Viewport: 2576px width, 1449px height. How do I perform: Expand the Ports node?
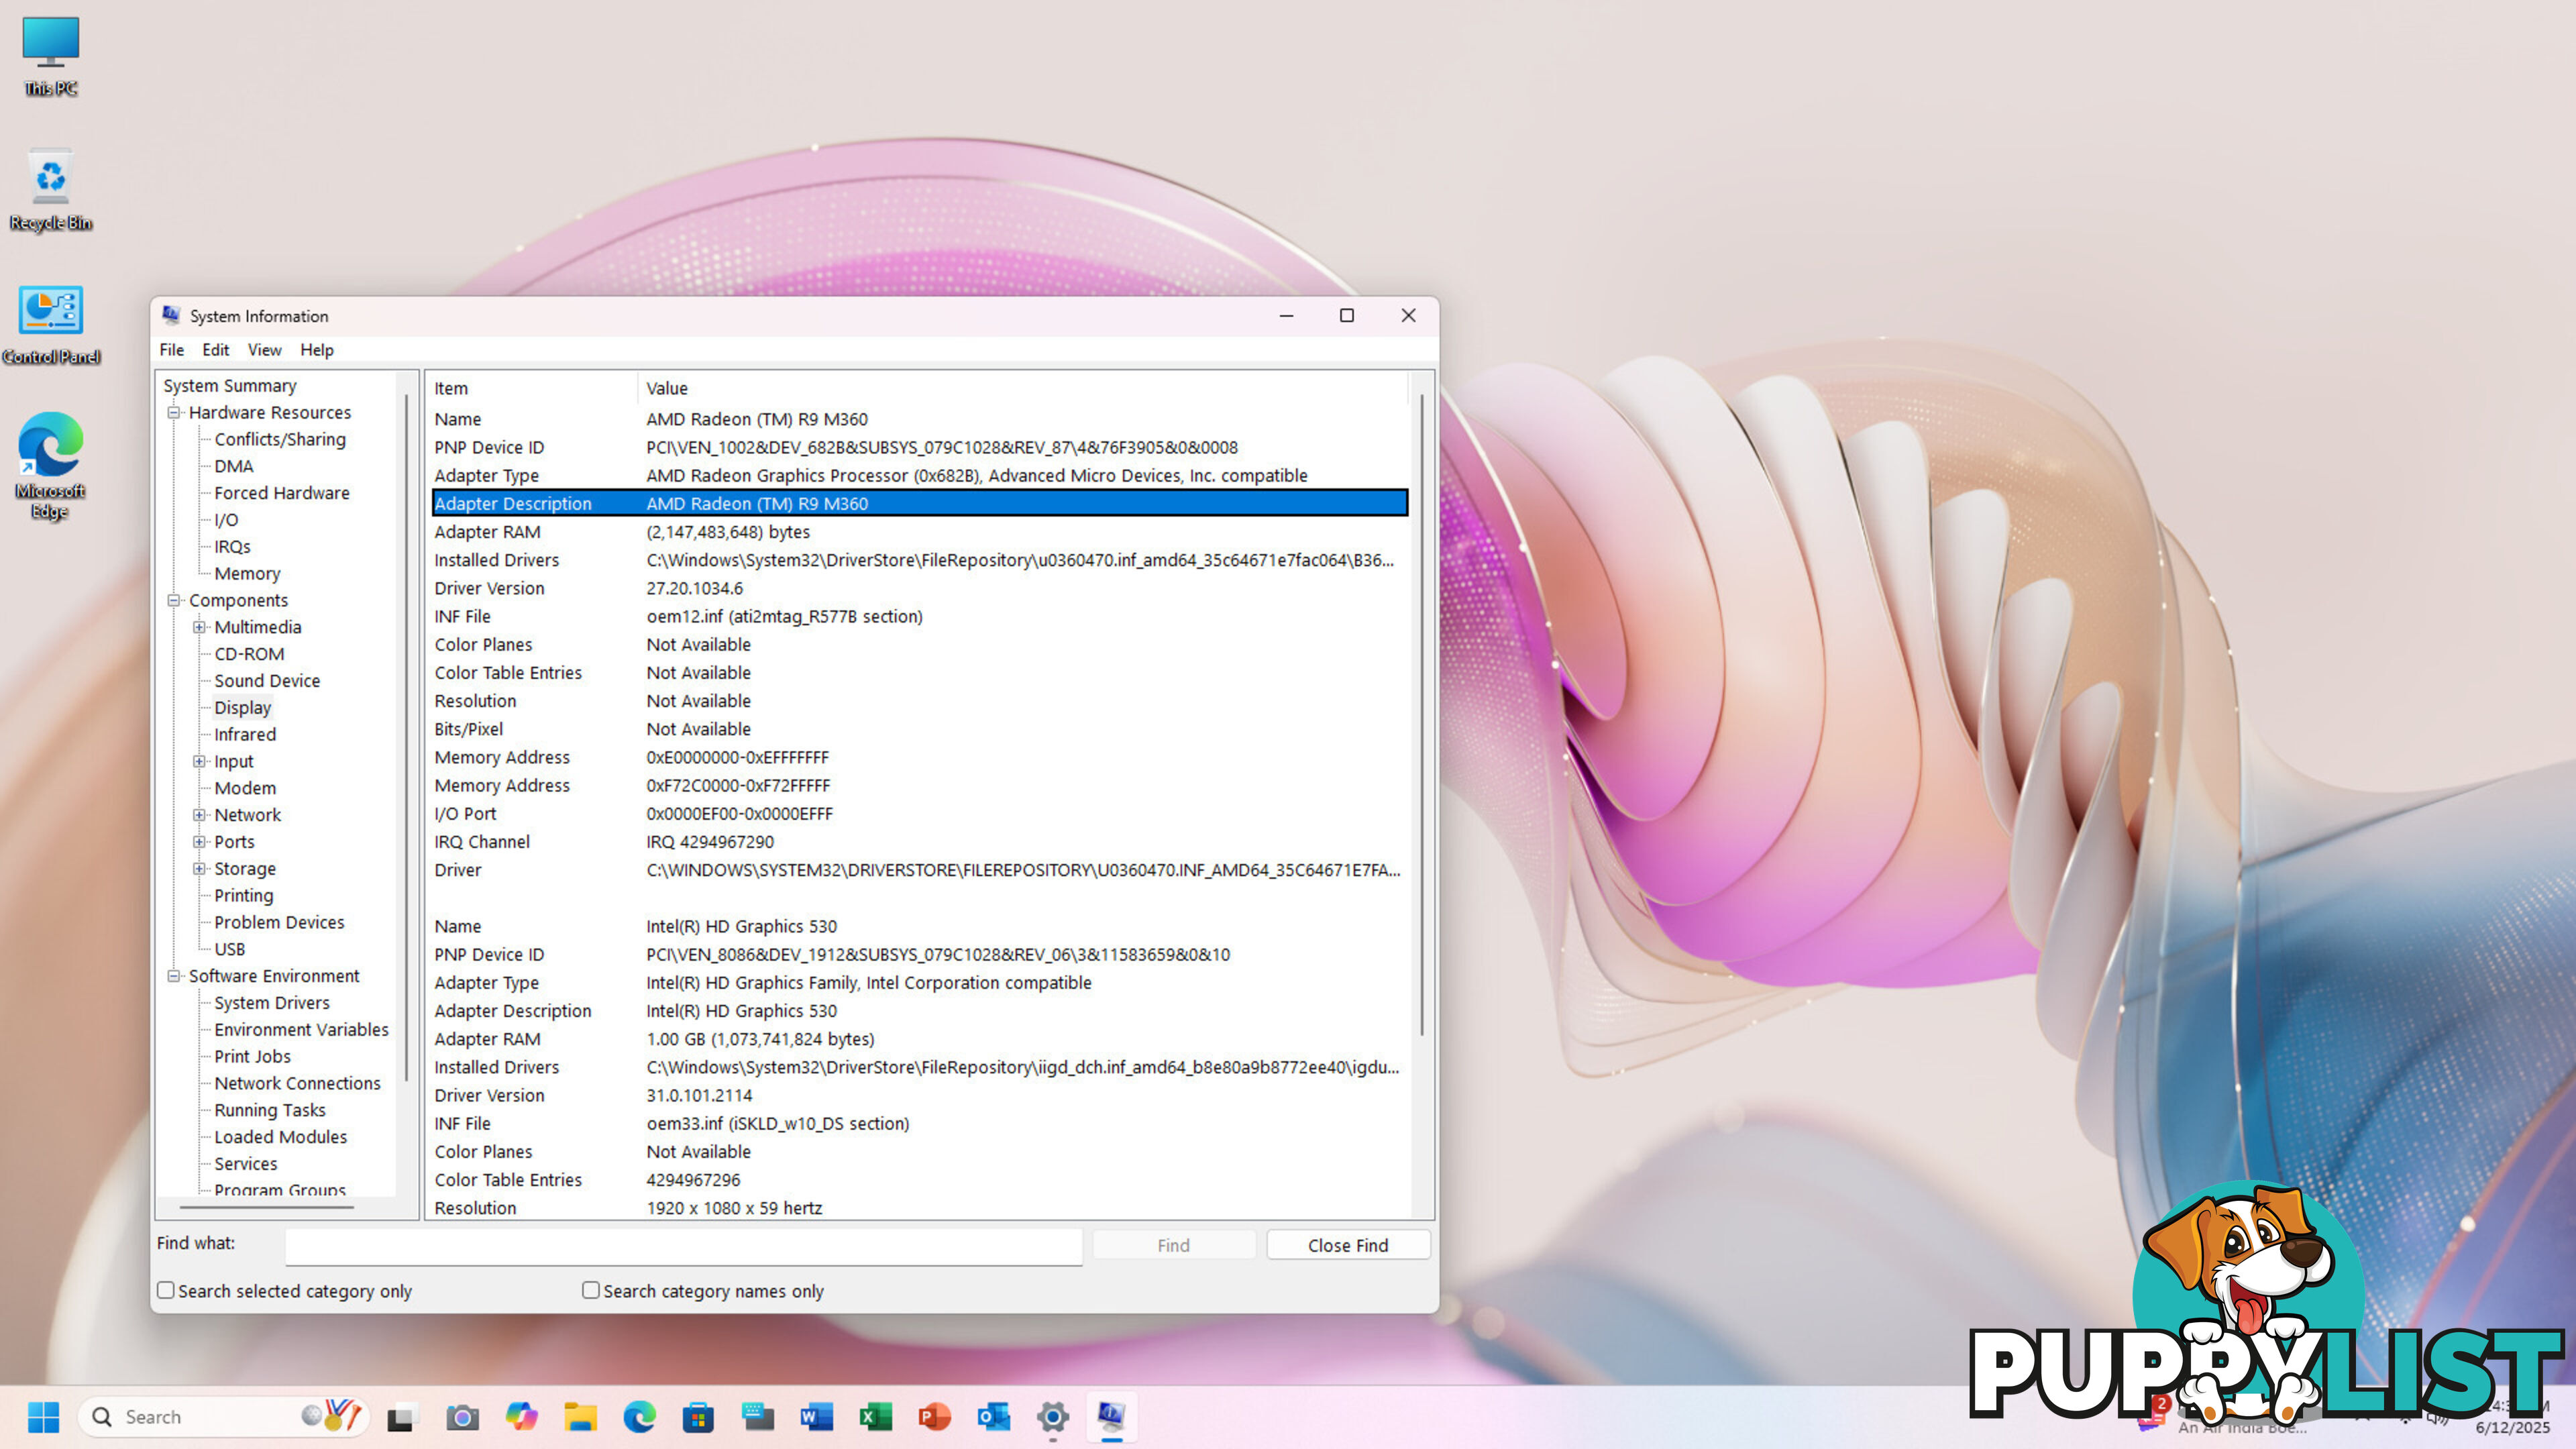pos(199,842)
